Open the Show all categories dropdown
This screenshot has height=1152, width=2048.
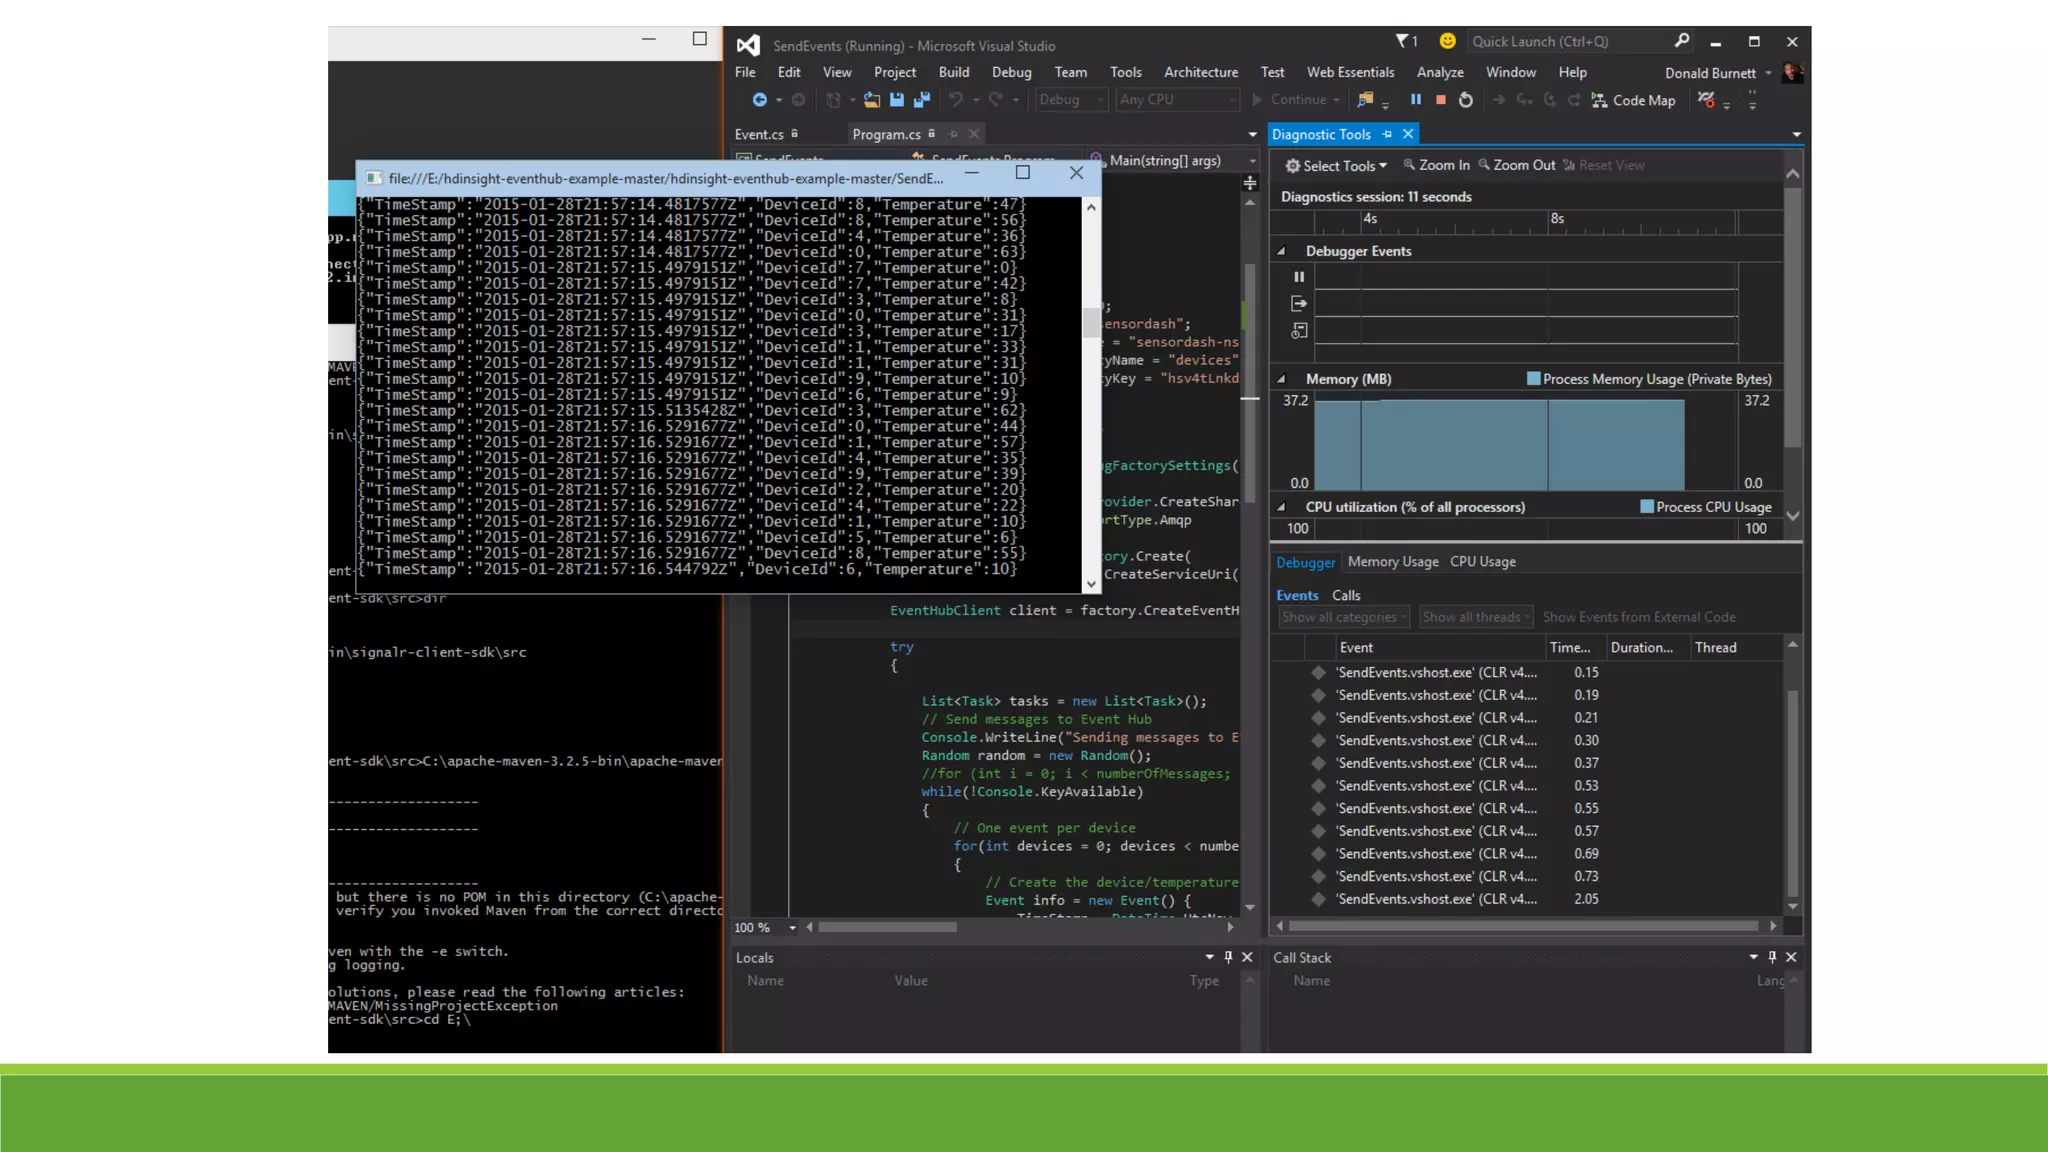point(1344,617)
